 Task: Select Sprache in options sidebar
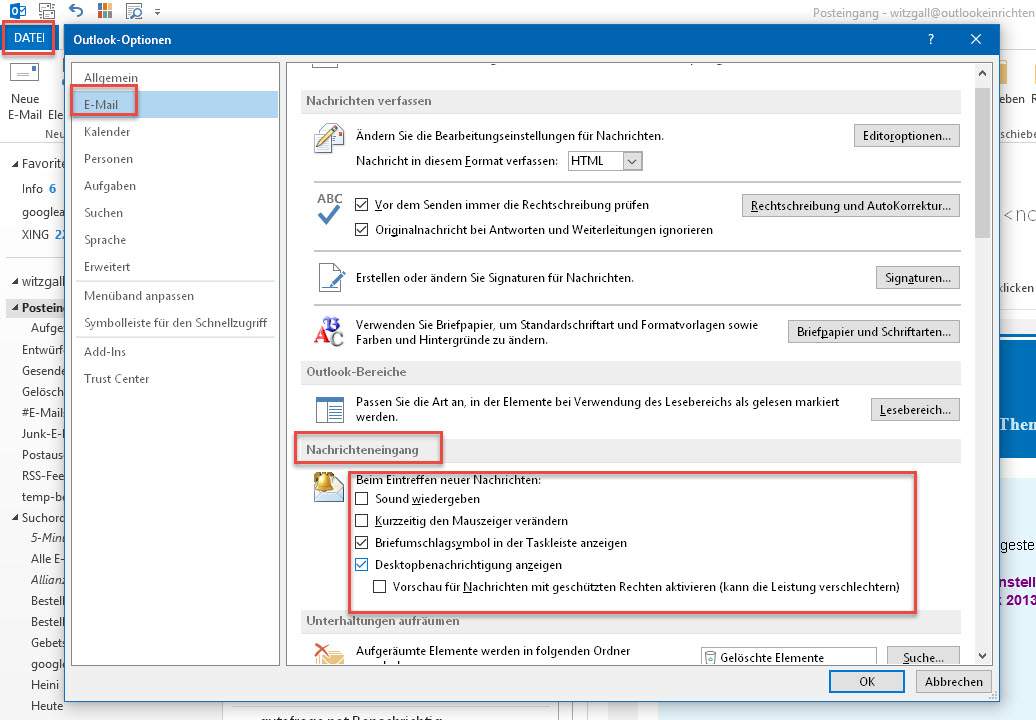[174, 240]
